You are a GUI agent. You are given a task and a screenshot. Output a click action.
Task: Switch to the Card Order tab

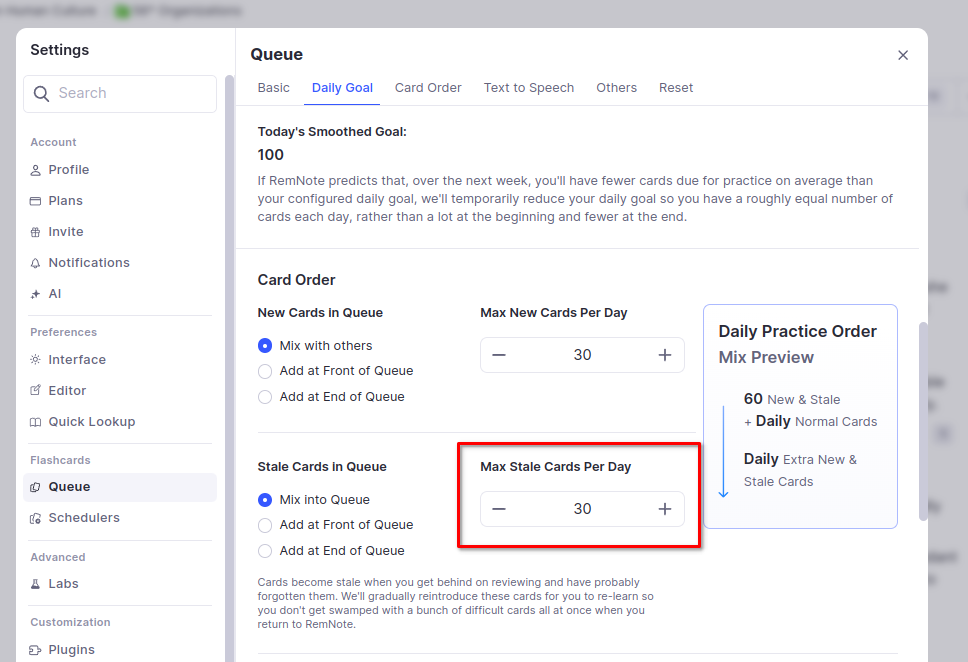[x=428, y=88]
